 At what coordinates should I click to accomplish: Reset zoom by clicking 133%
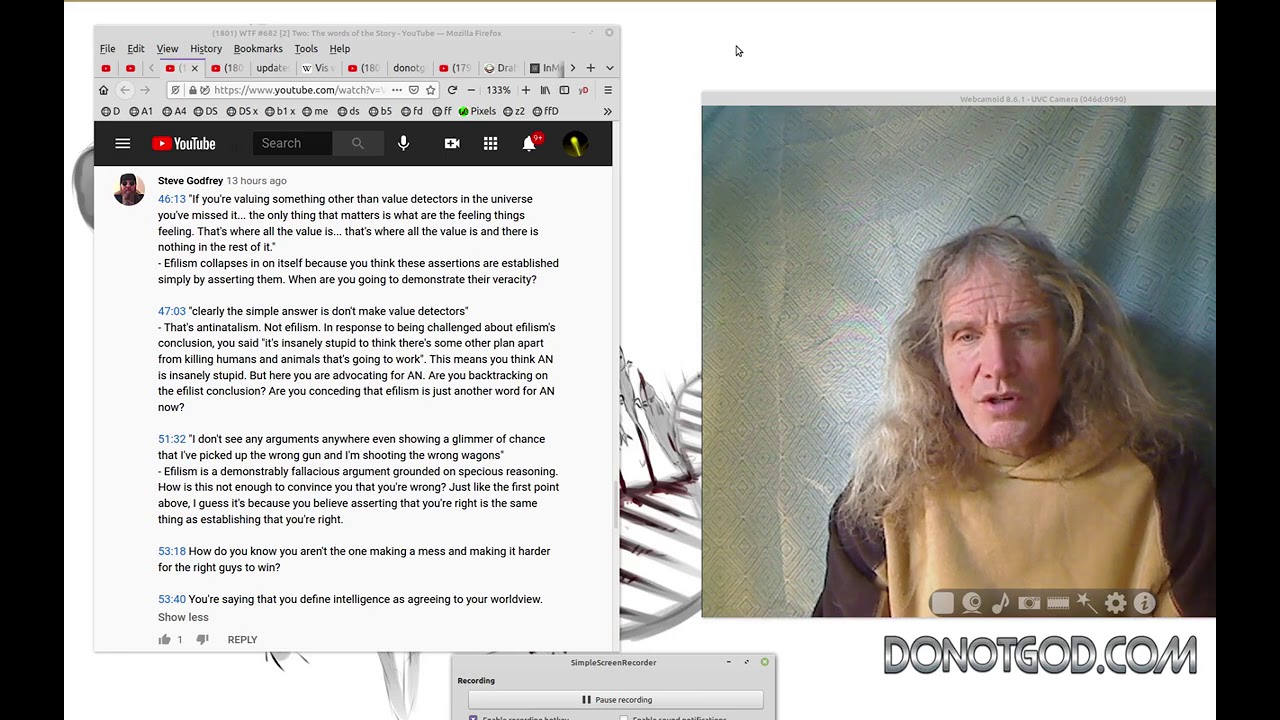[x=498, y=90]
